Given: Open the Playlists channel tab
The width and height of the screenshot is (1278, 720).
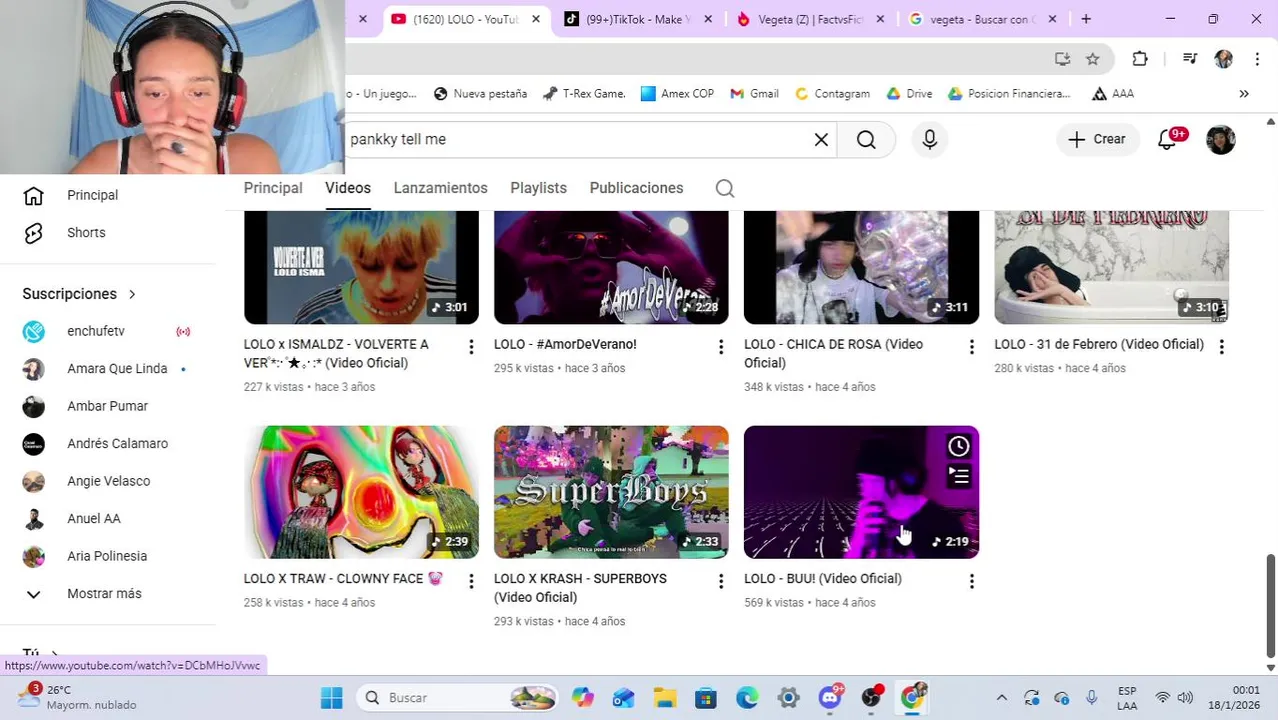Looking at the screenshot, I should pos(538,188).
